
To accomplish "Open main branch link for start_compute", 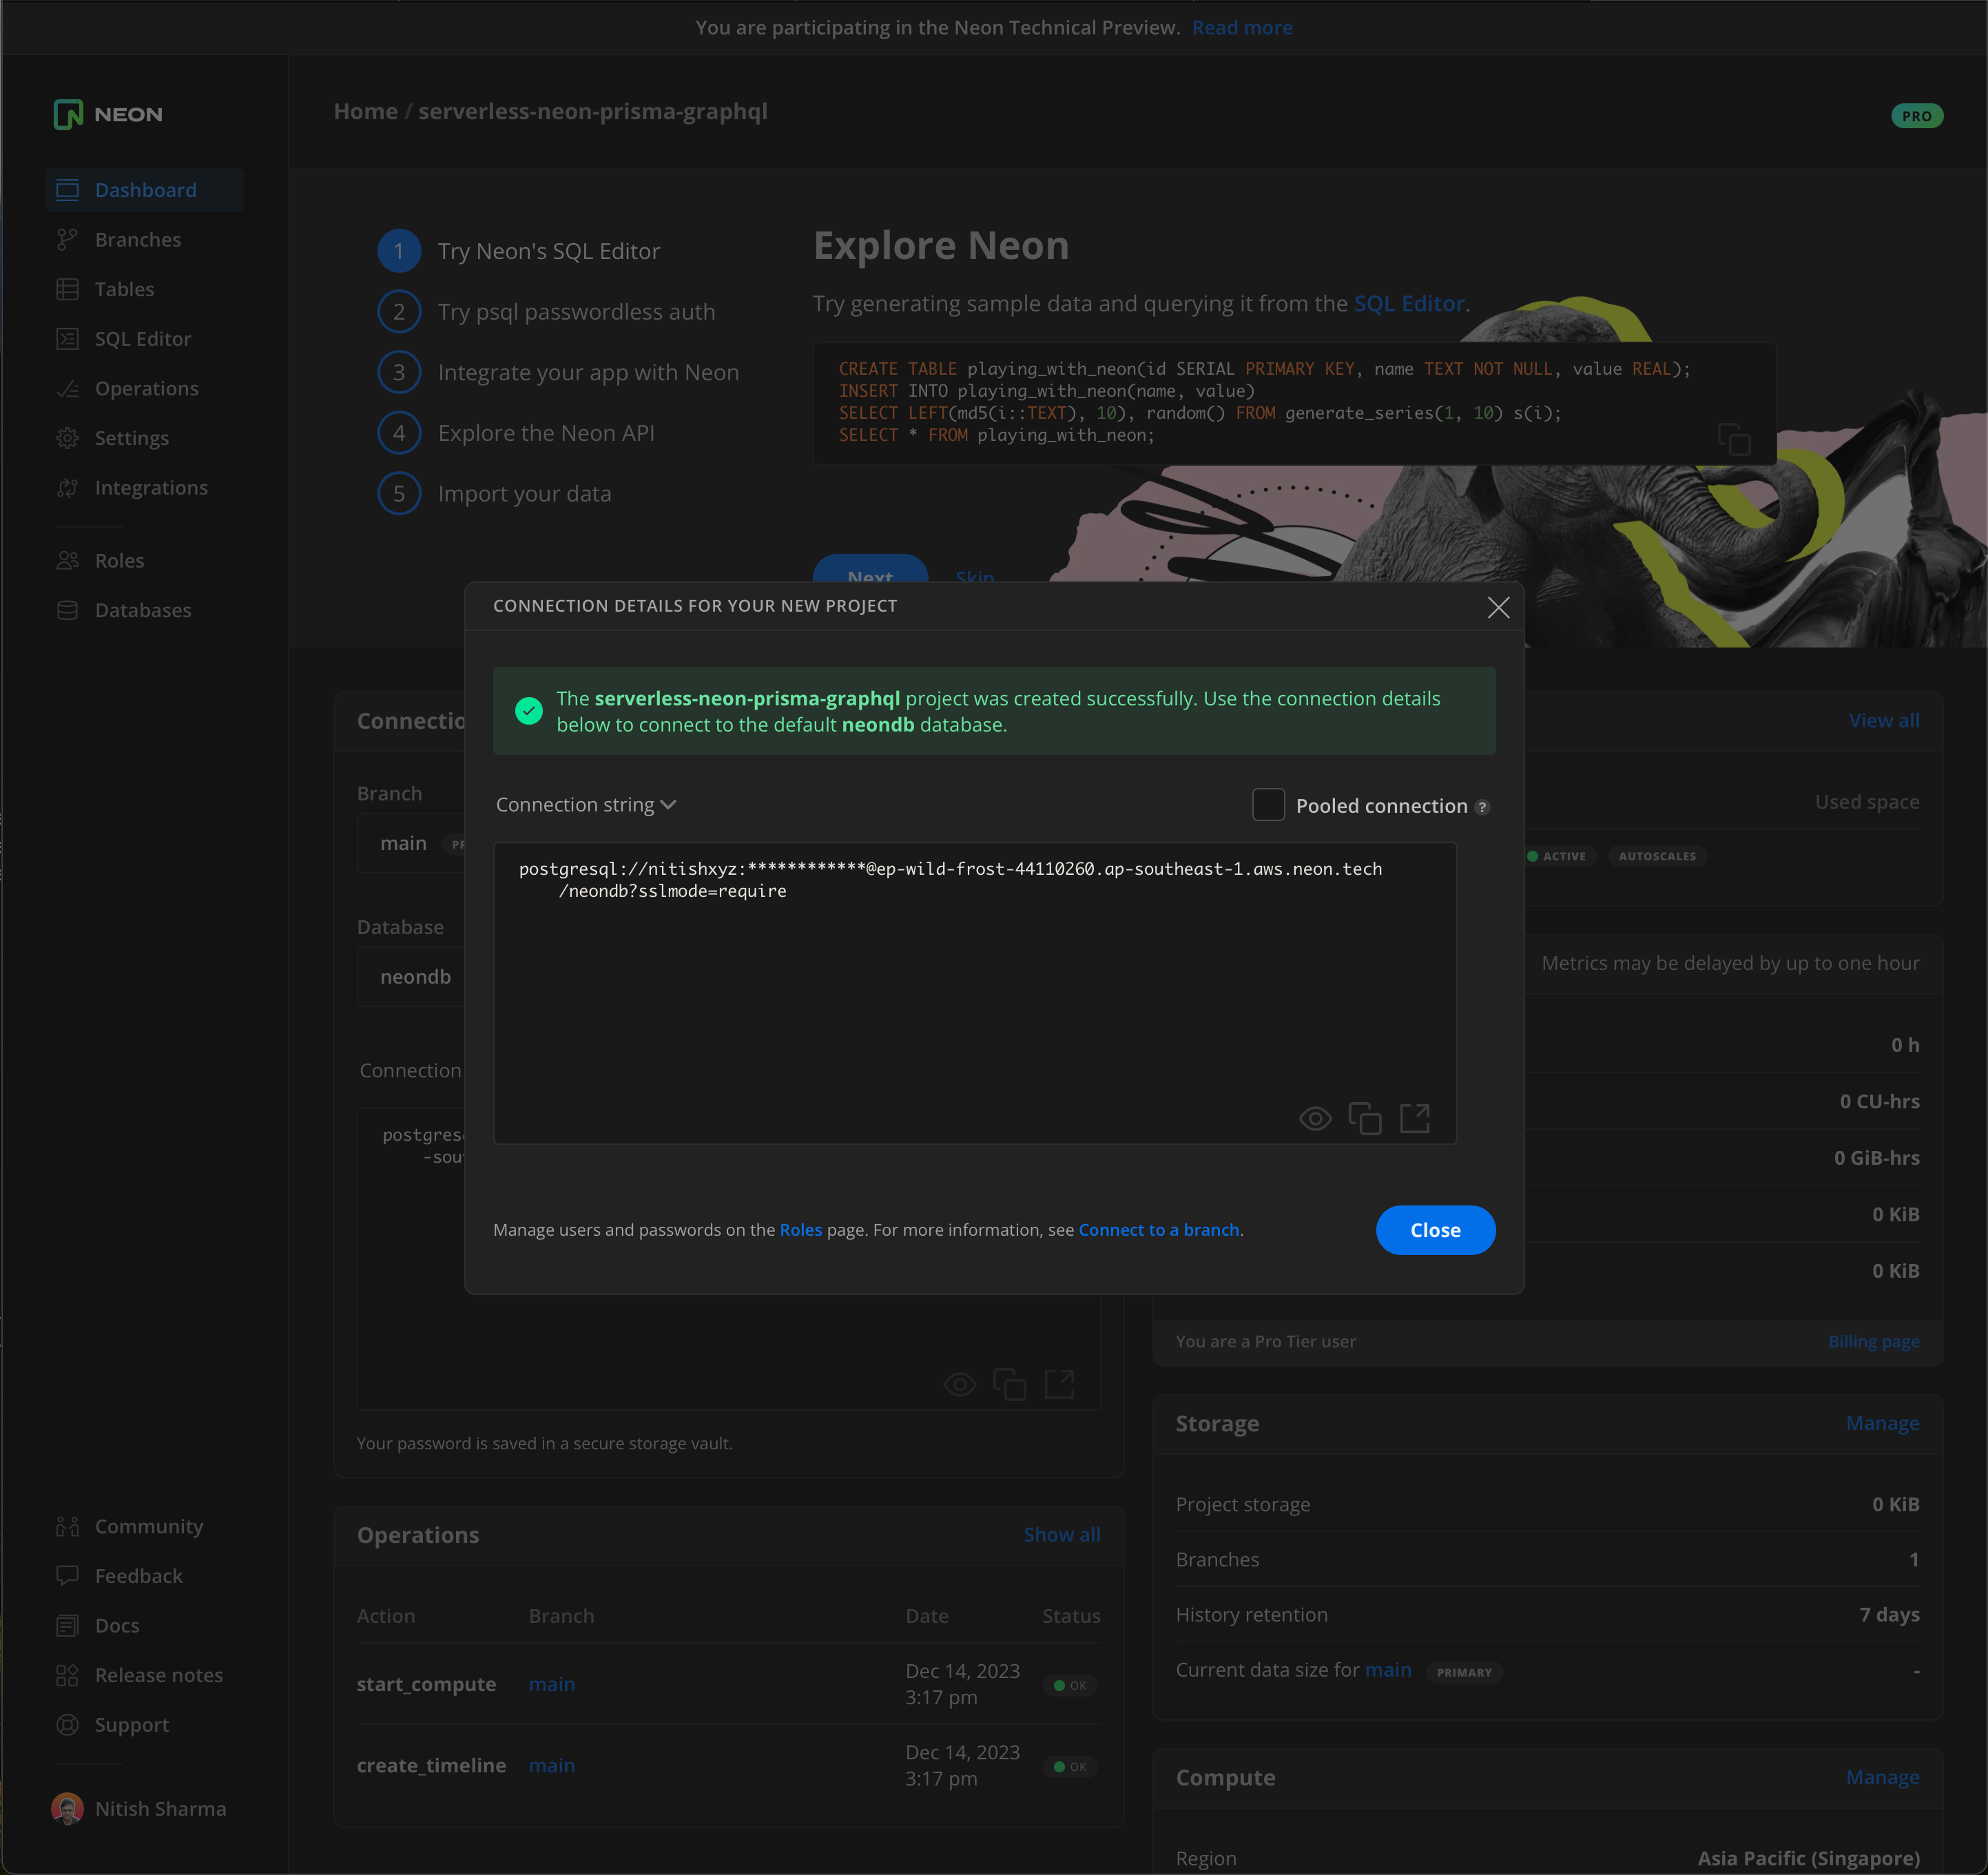I will pyautogui.click(x=551, y=1685).
